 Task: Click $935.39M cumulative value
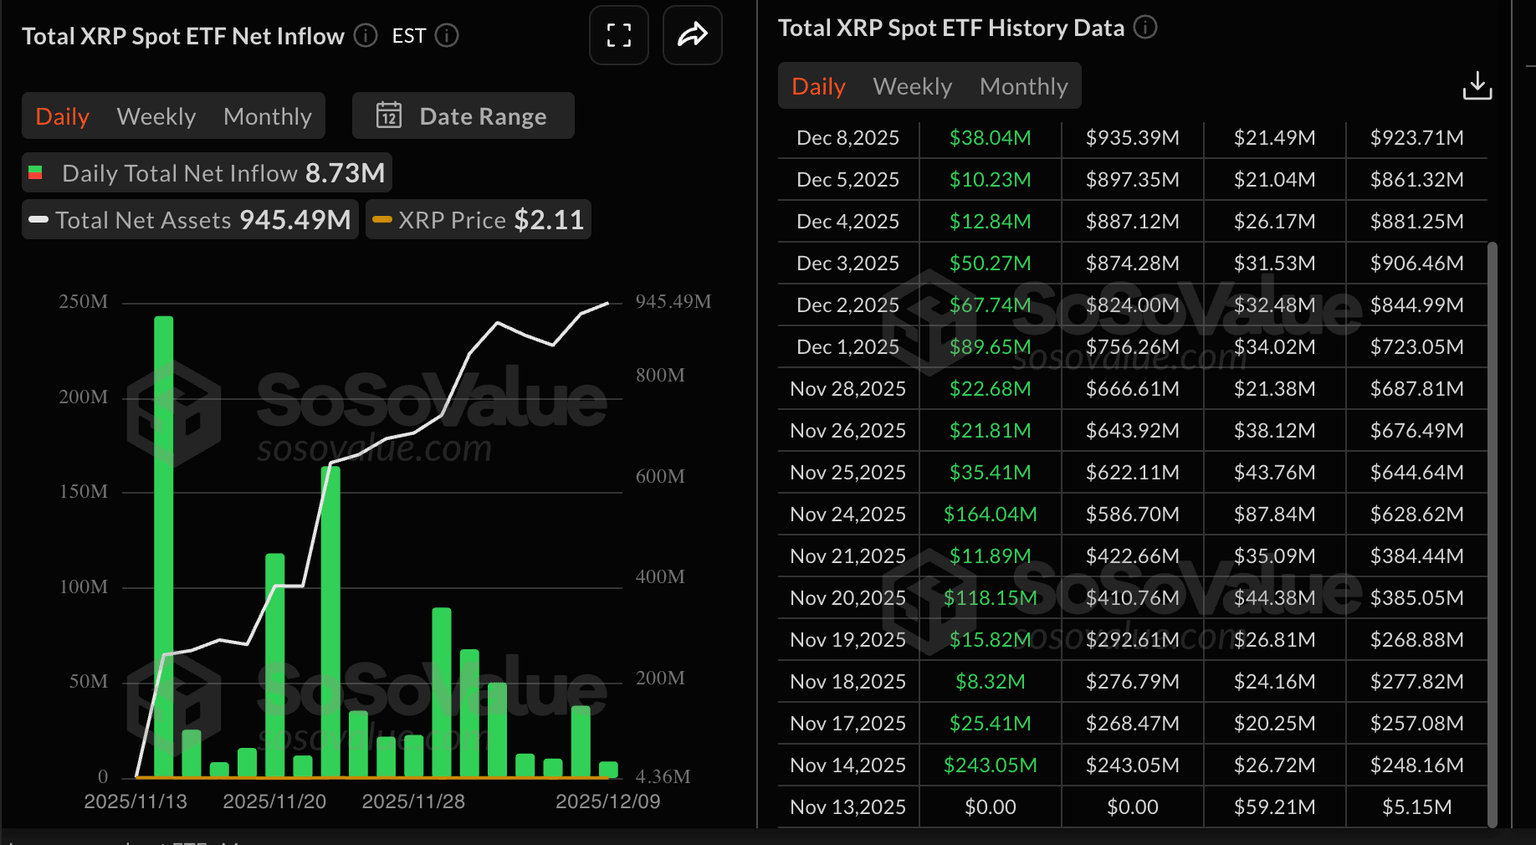click(1132, 138)
